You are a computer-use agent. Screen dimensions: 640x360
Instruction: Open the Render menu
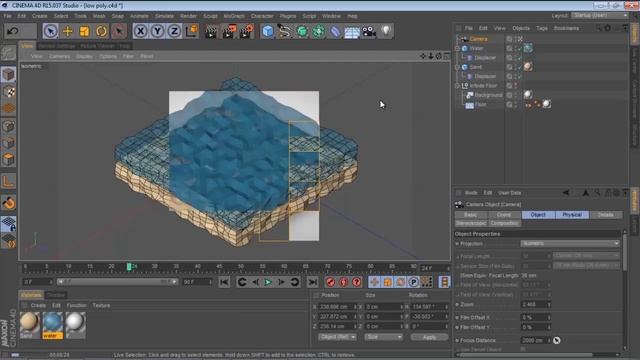[x=188, y=16]
